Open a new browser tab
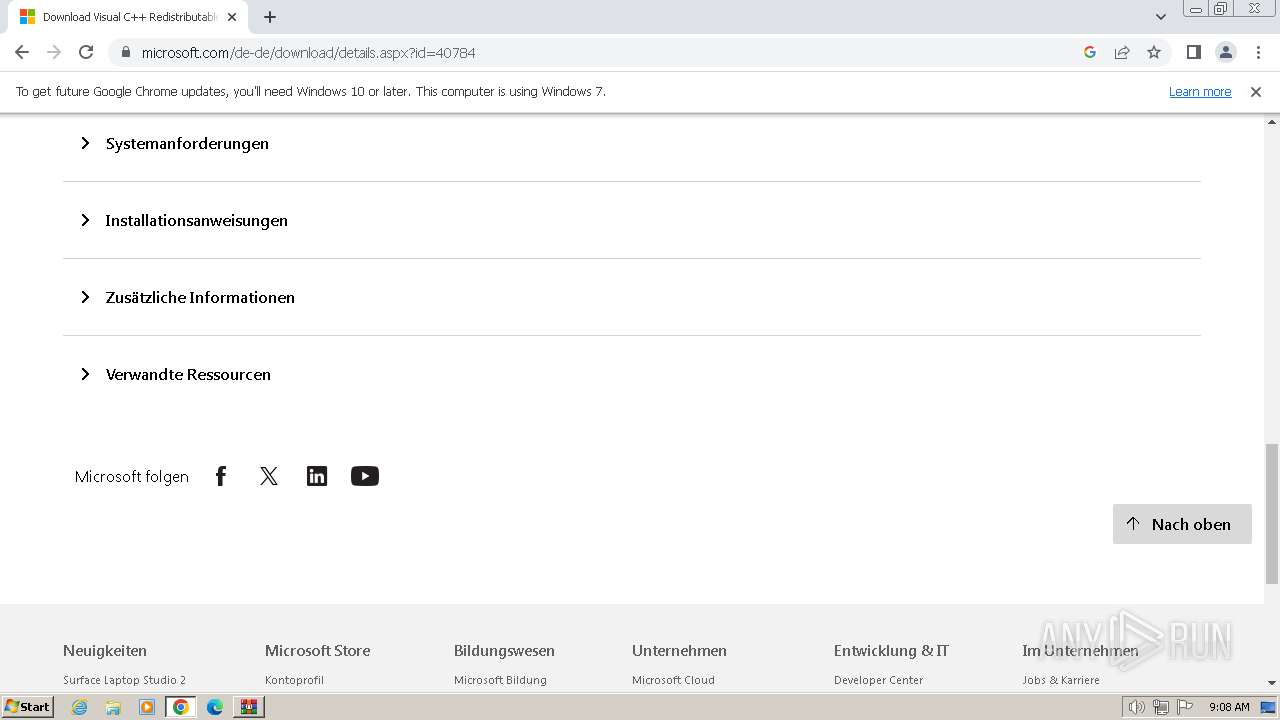 point(270,17)
